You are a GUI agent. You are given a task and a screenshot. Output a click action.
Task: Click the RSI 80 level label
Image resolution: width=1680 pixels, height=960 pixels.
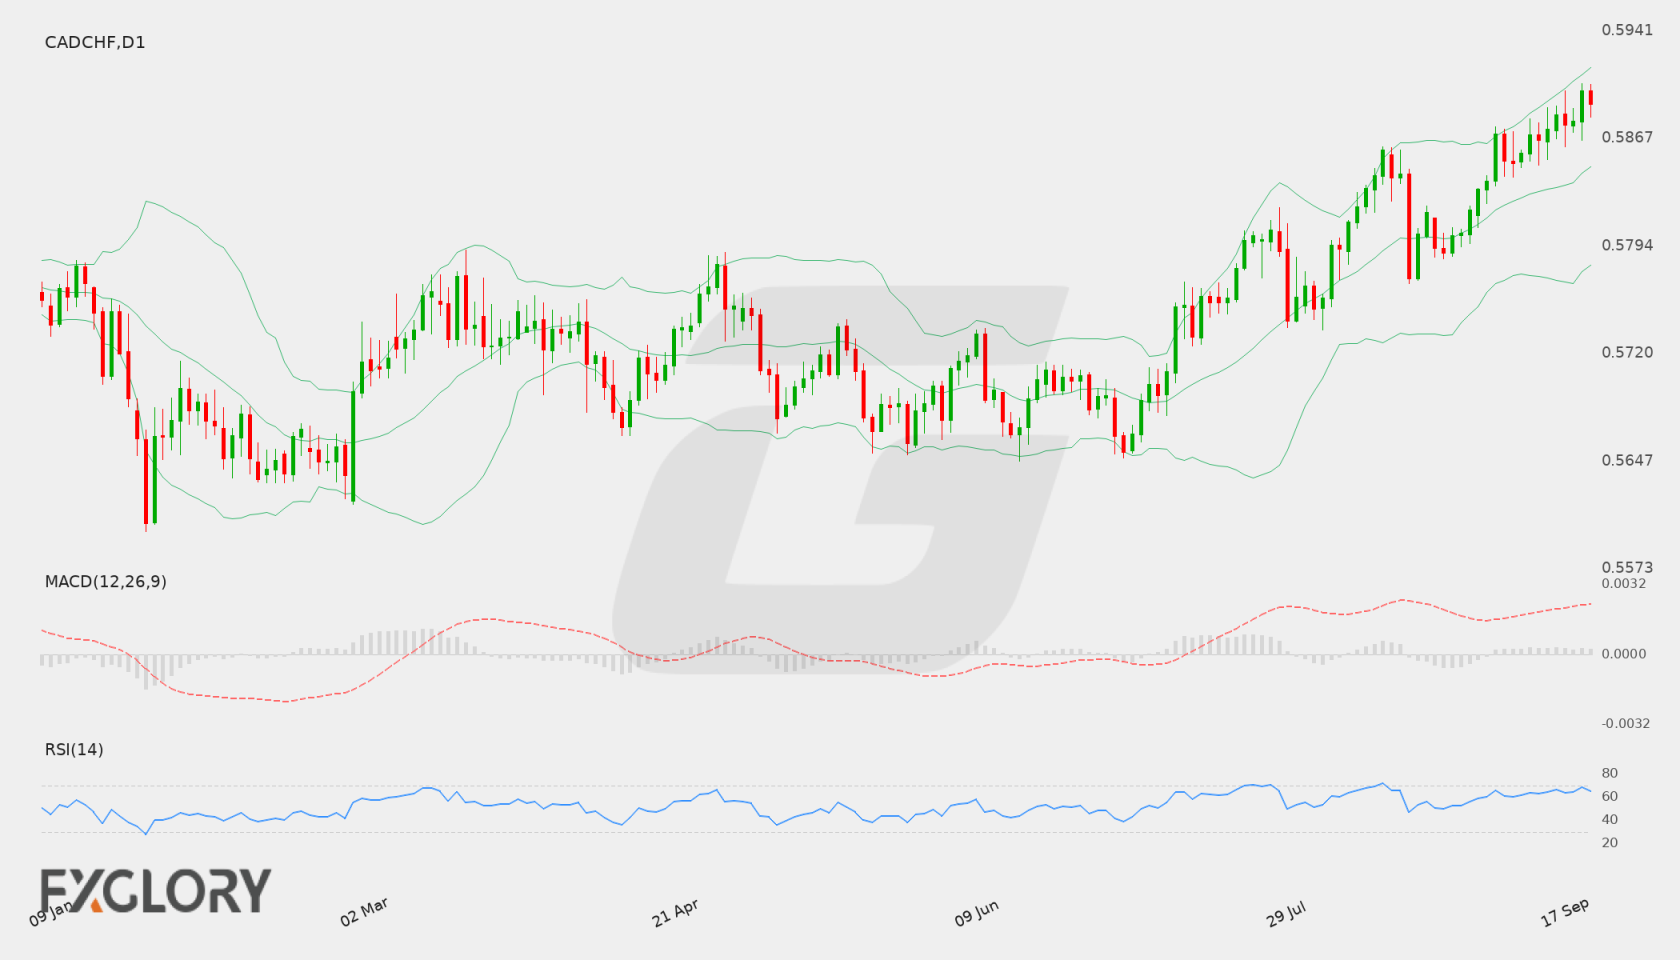pyautogui.click(x=1610, y=773)
